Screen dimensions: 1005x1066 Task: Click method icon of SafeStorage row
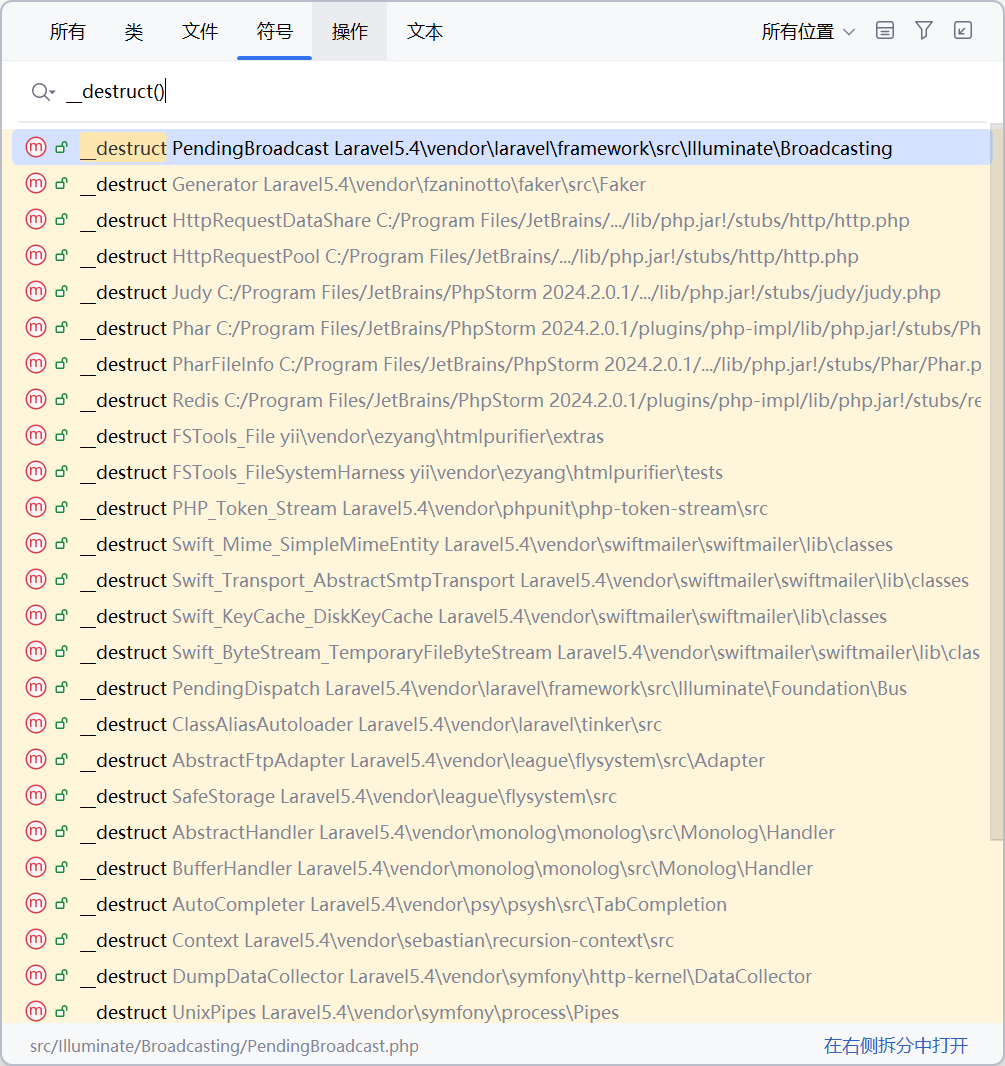click(36, 795)
